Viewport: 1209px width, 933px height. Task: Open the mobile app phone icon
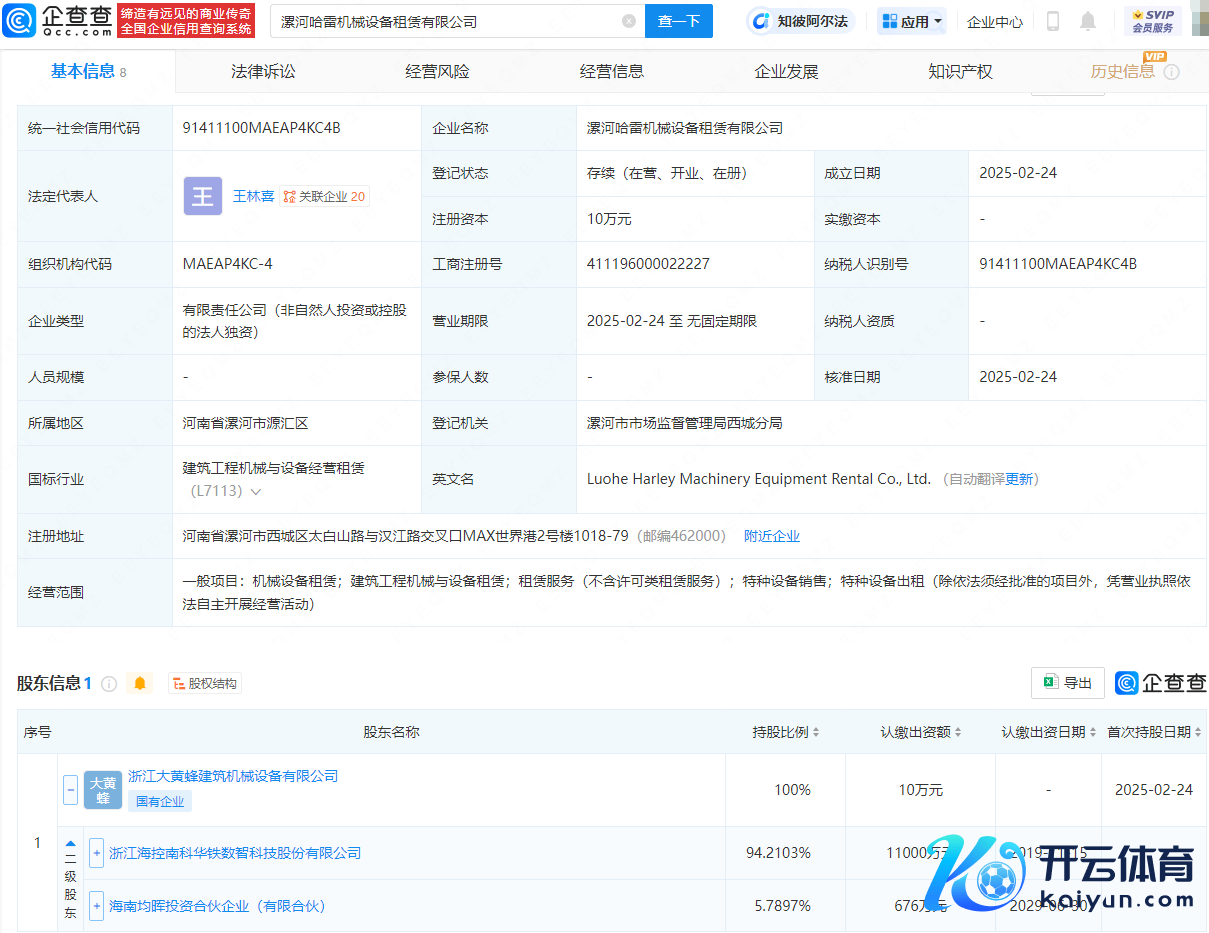pos(1053,21)
